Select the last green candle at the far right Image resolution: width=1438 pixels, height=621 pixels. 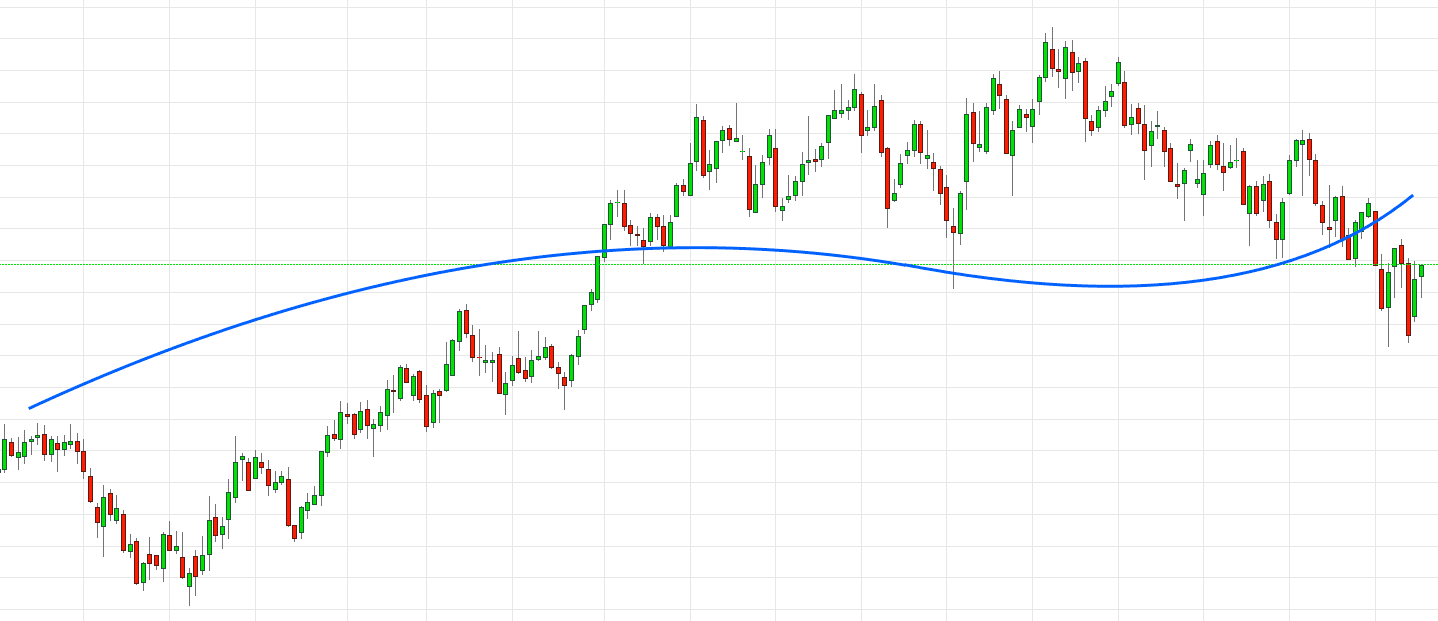coord(1421,270)
